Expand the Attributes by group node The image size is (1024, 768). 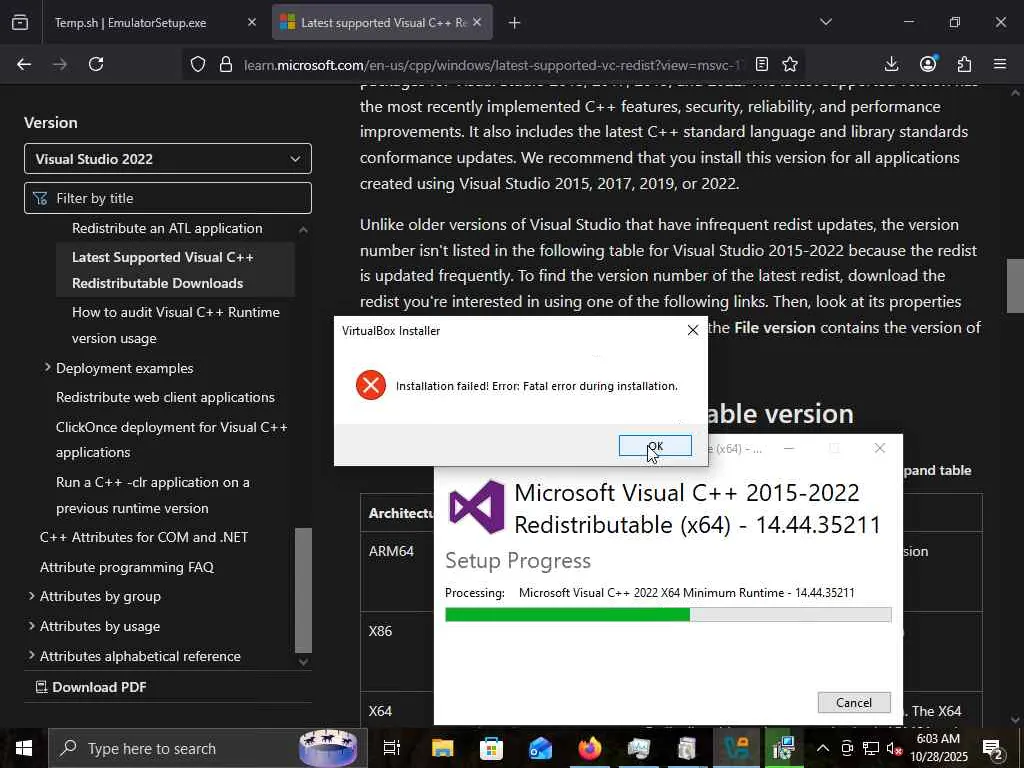[31, 596]
